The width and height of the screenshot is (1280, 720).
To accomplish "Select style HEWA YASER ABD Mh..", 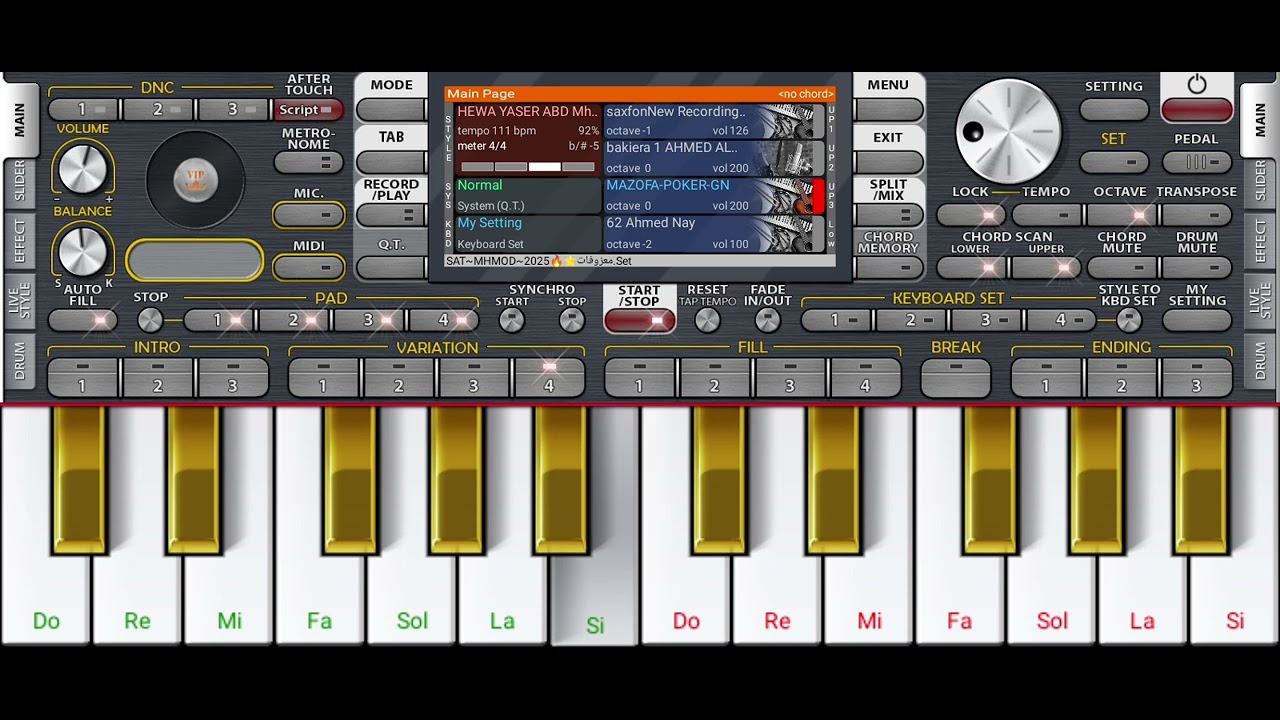I will point(528,139).
